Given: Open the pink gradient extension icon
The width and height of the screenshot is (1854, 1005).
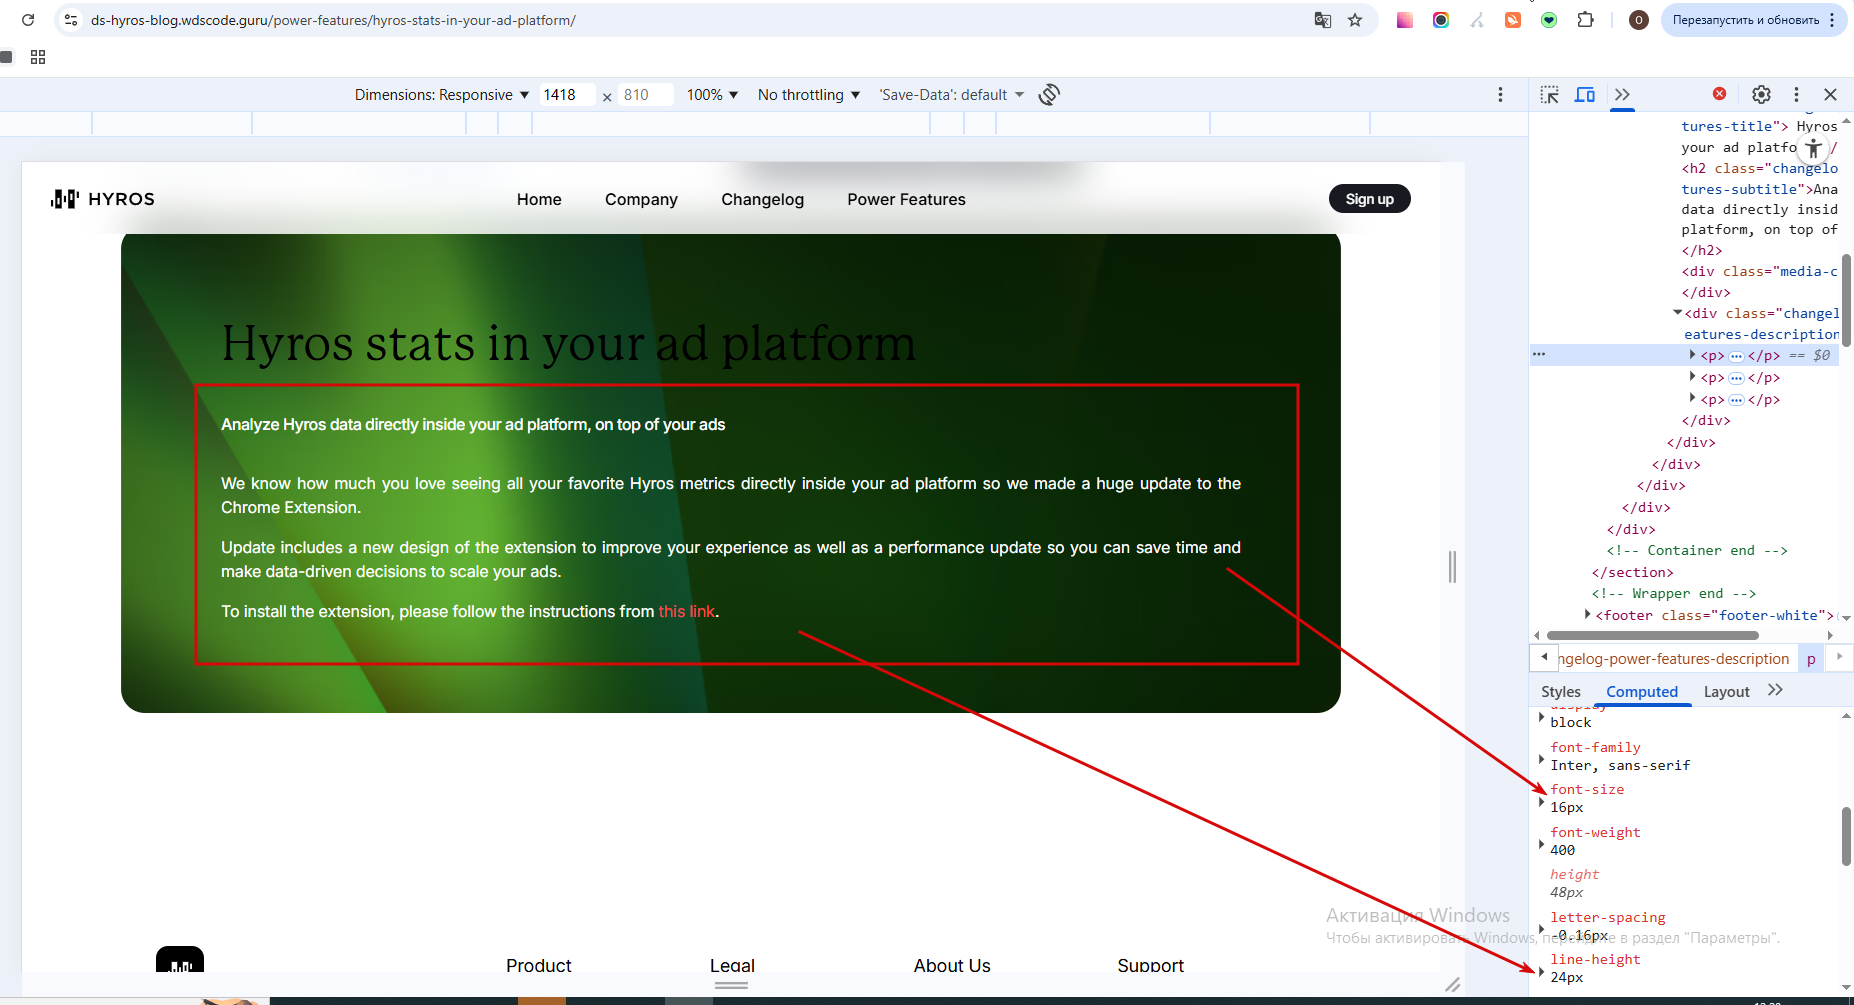Looking at the screenshot, I should (x=1405, y=20).
